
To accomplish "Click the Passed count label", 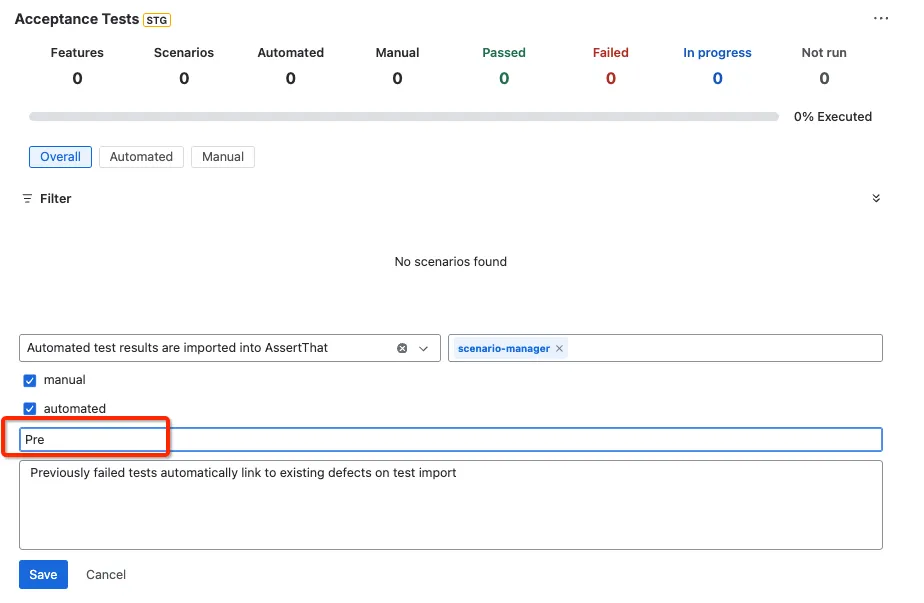I will click(504, 52).
